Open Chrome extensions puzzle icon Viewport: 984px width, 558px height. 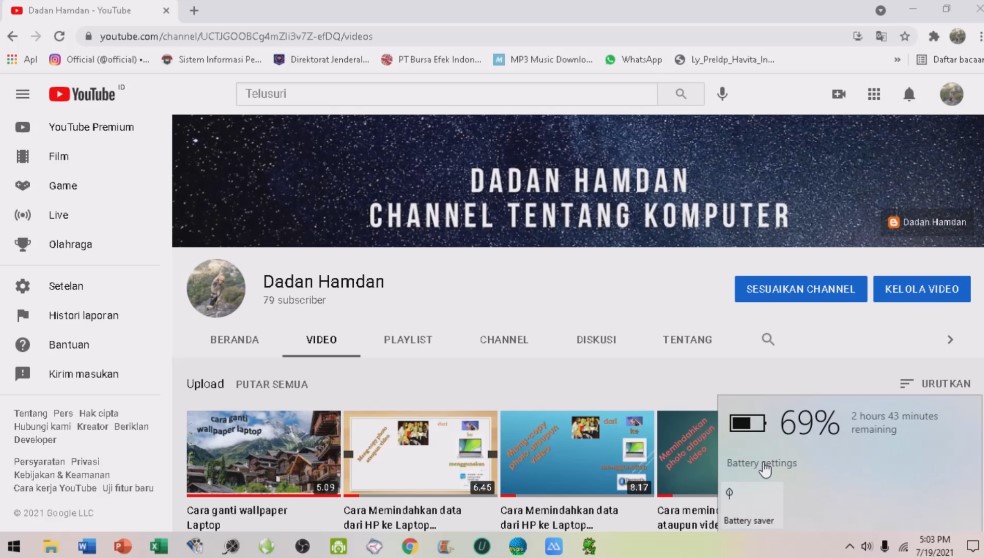click(x=934, y=36)
